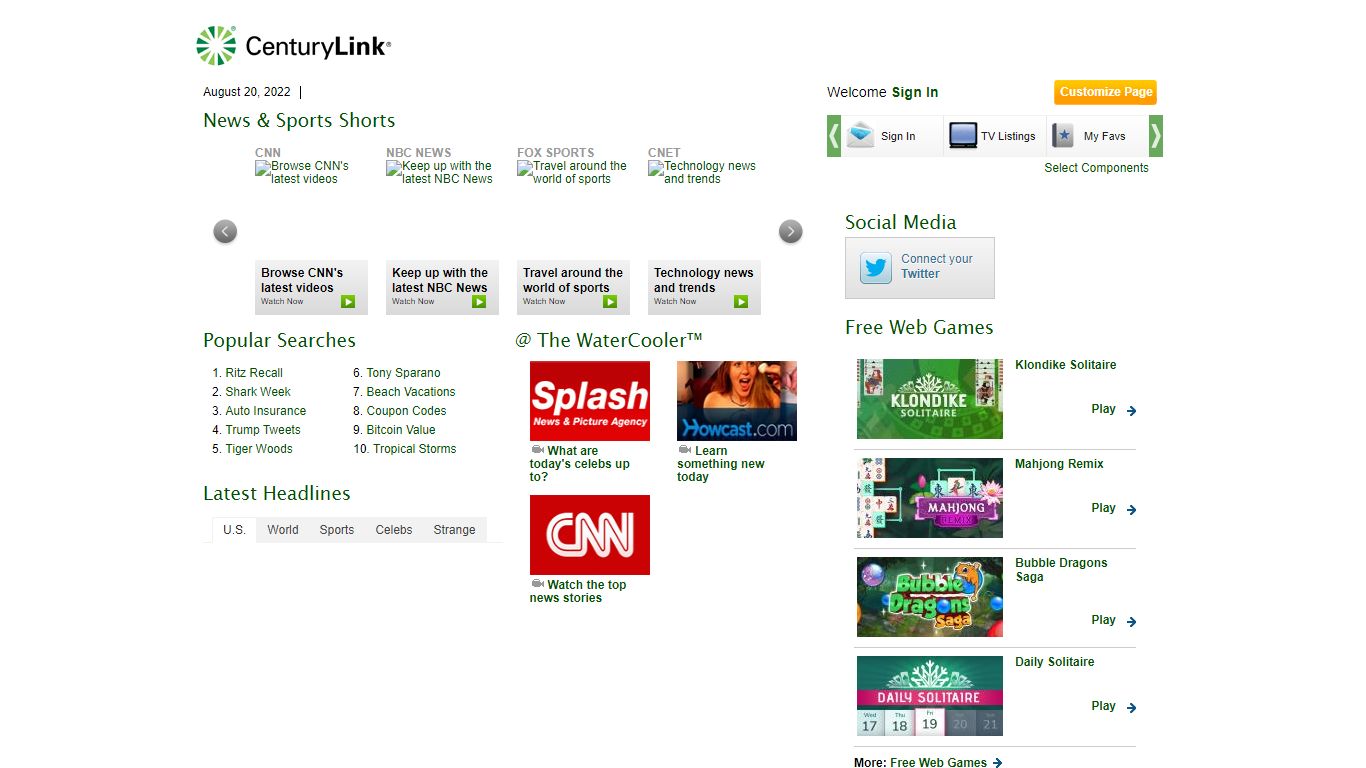Play the Technology news and trends clip
The image size is (1366, 768).
(x=741, y=301)
